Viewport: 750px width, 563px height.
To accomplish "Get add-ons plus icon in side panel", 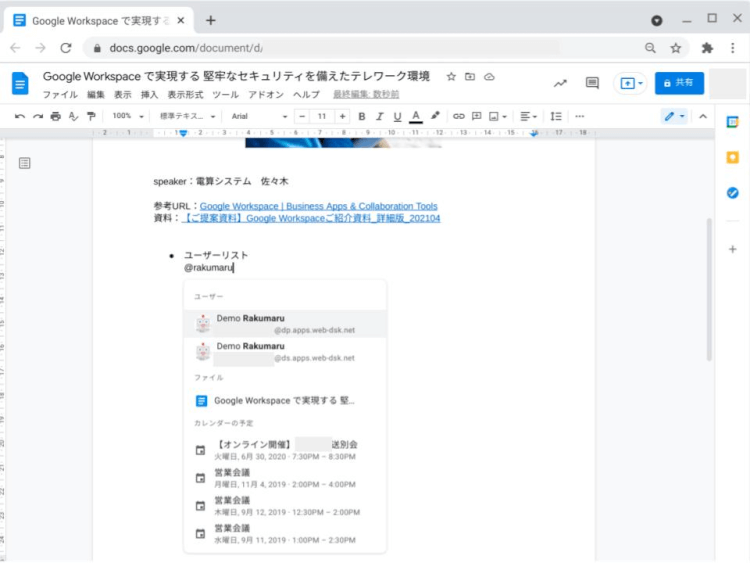I will point(732,249).
